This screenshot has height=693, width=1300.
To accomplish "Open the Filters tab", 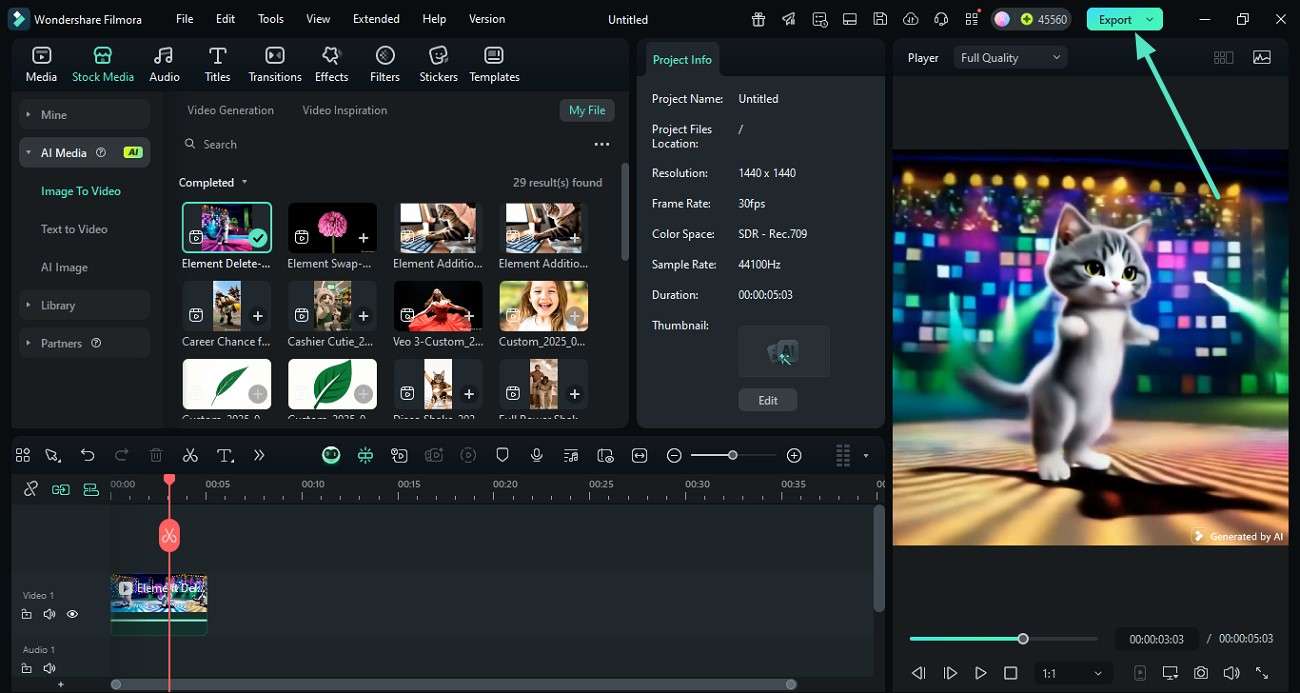I will (x=385, y=64).
